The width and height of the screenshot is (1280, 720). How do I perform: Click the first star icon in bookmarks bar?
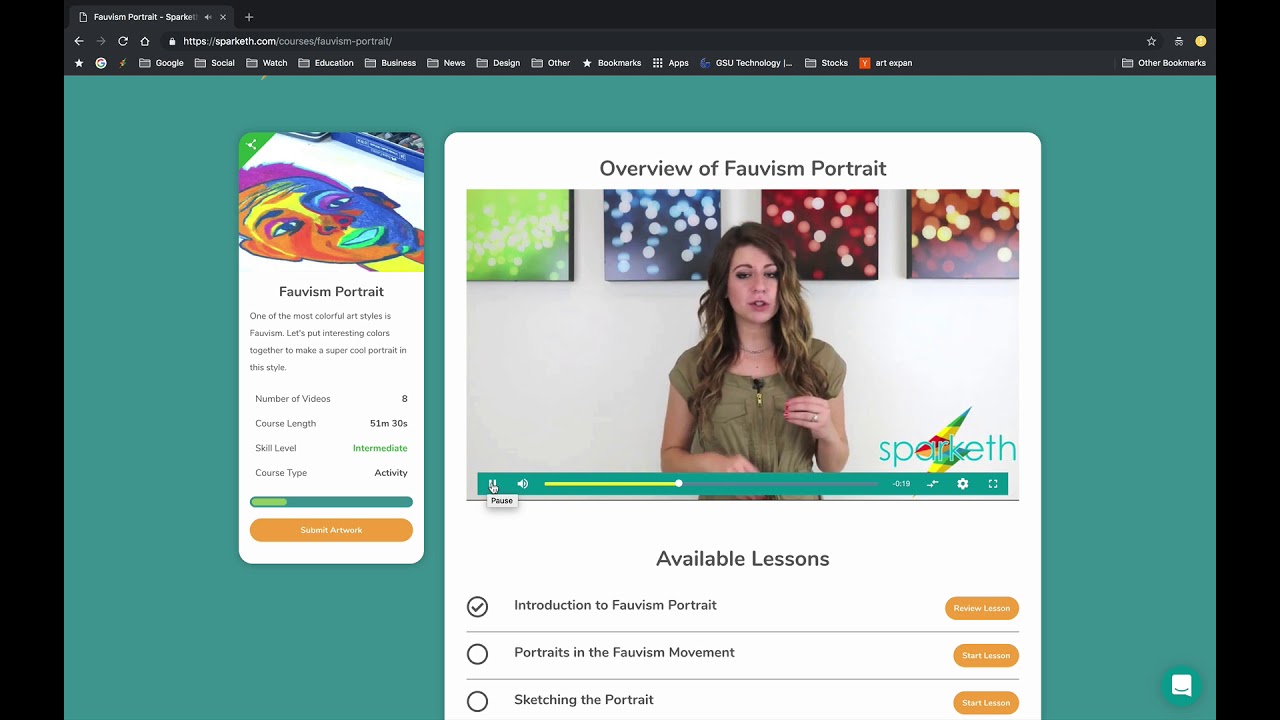coord(79,63)
